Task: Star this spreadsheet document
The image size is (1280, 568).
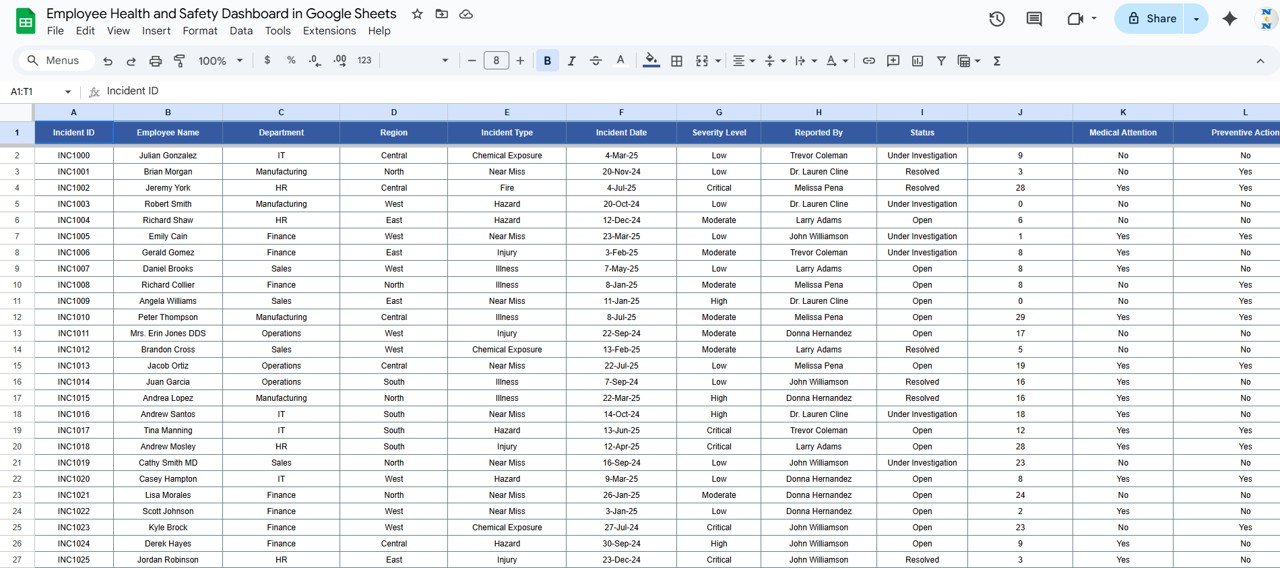Action: coord(417,14)
